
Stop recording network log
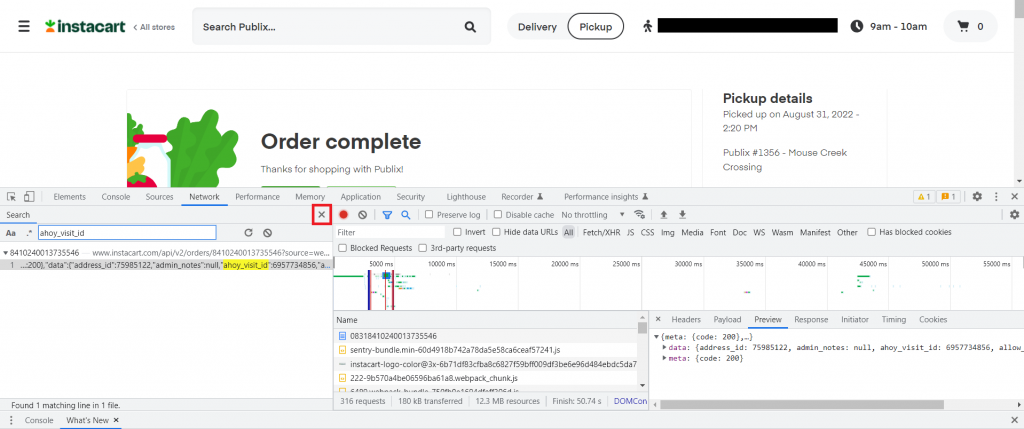[344, 214]
